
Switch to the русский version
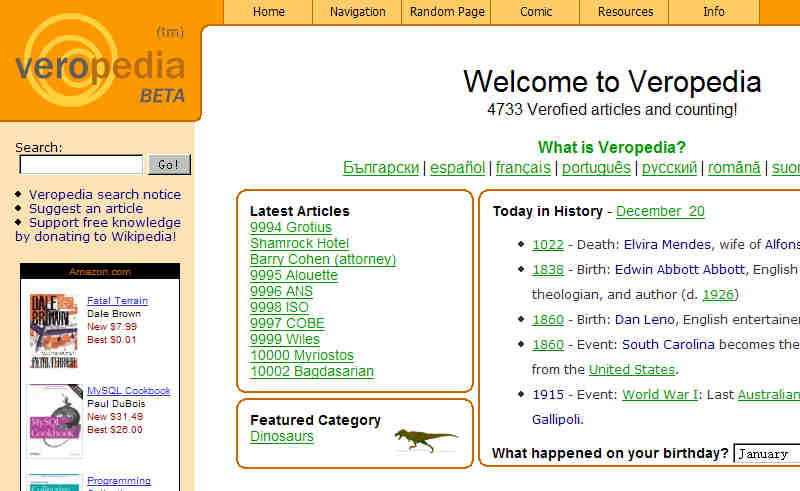coord(669,167)
